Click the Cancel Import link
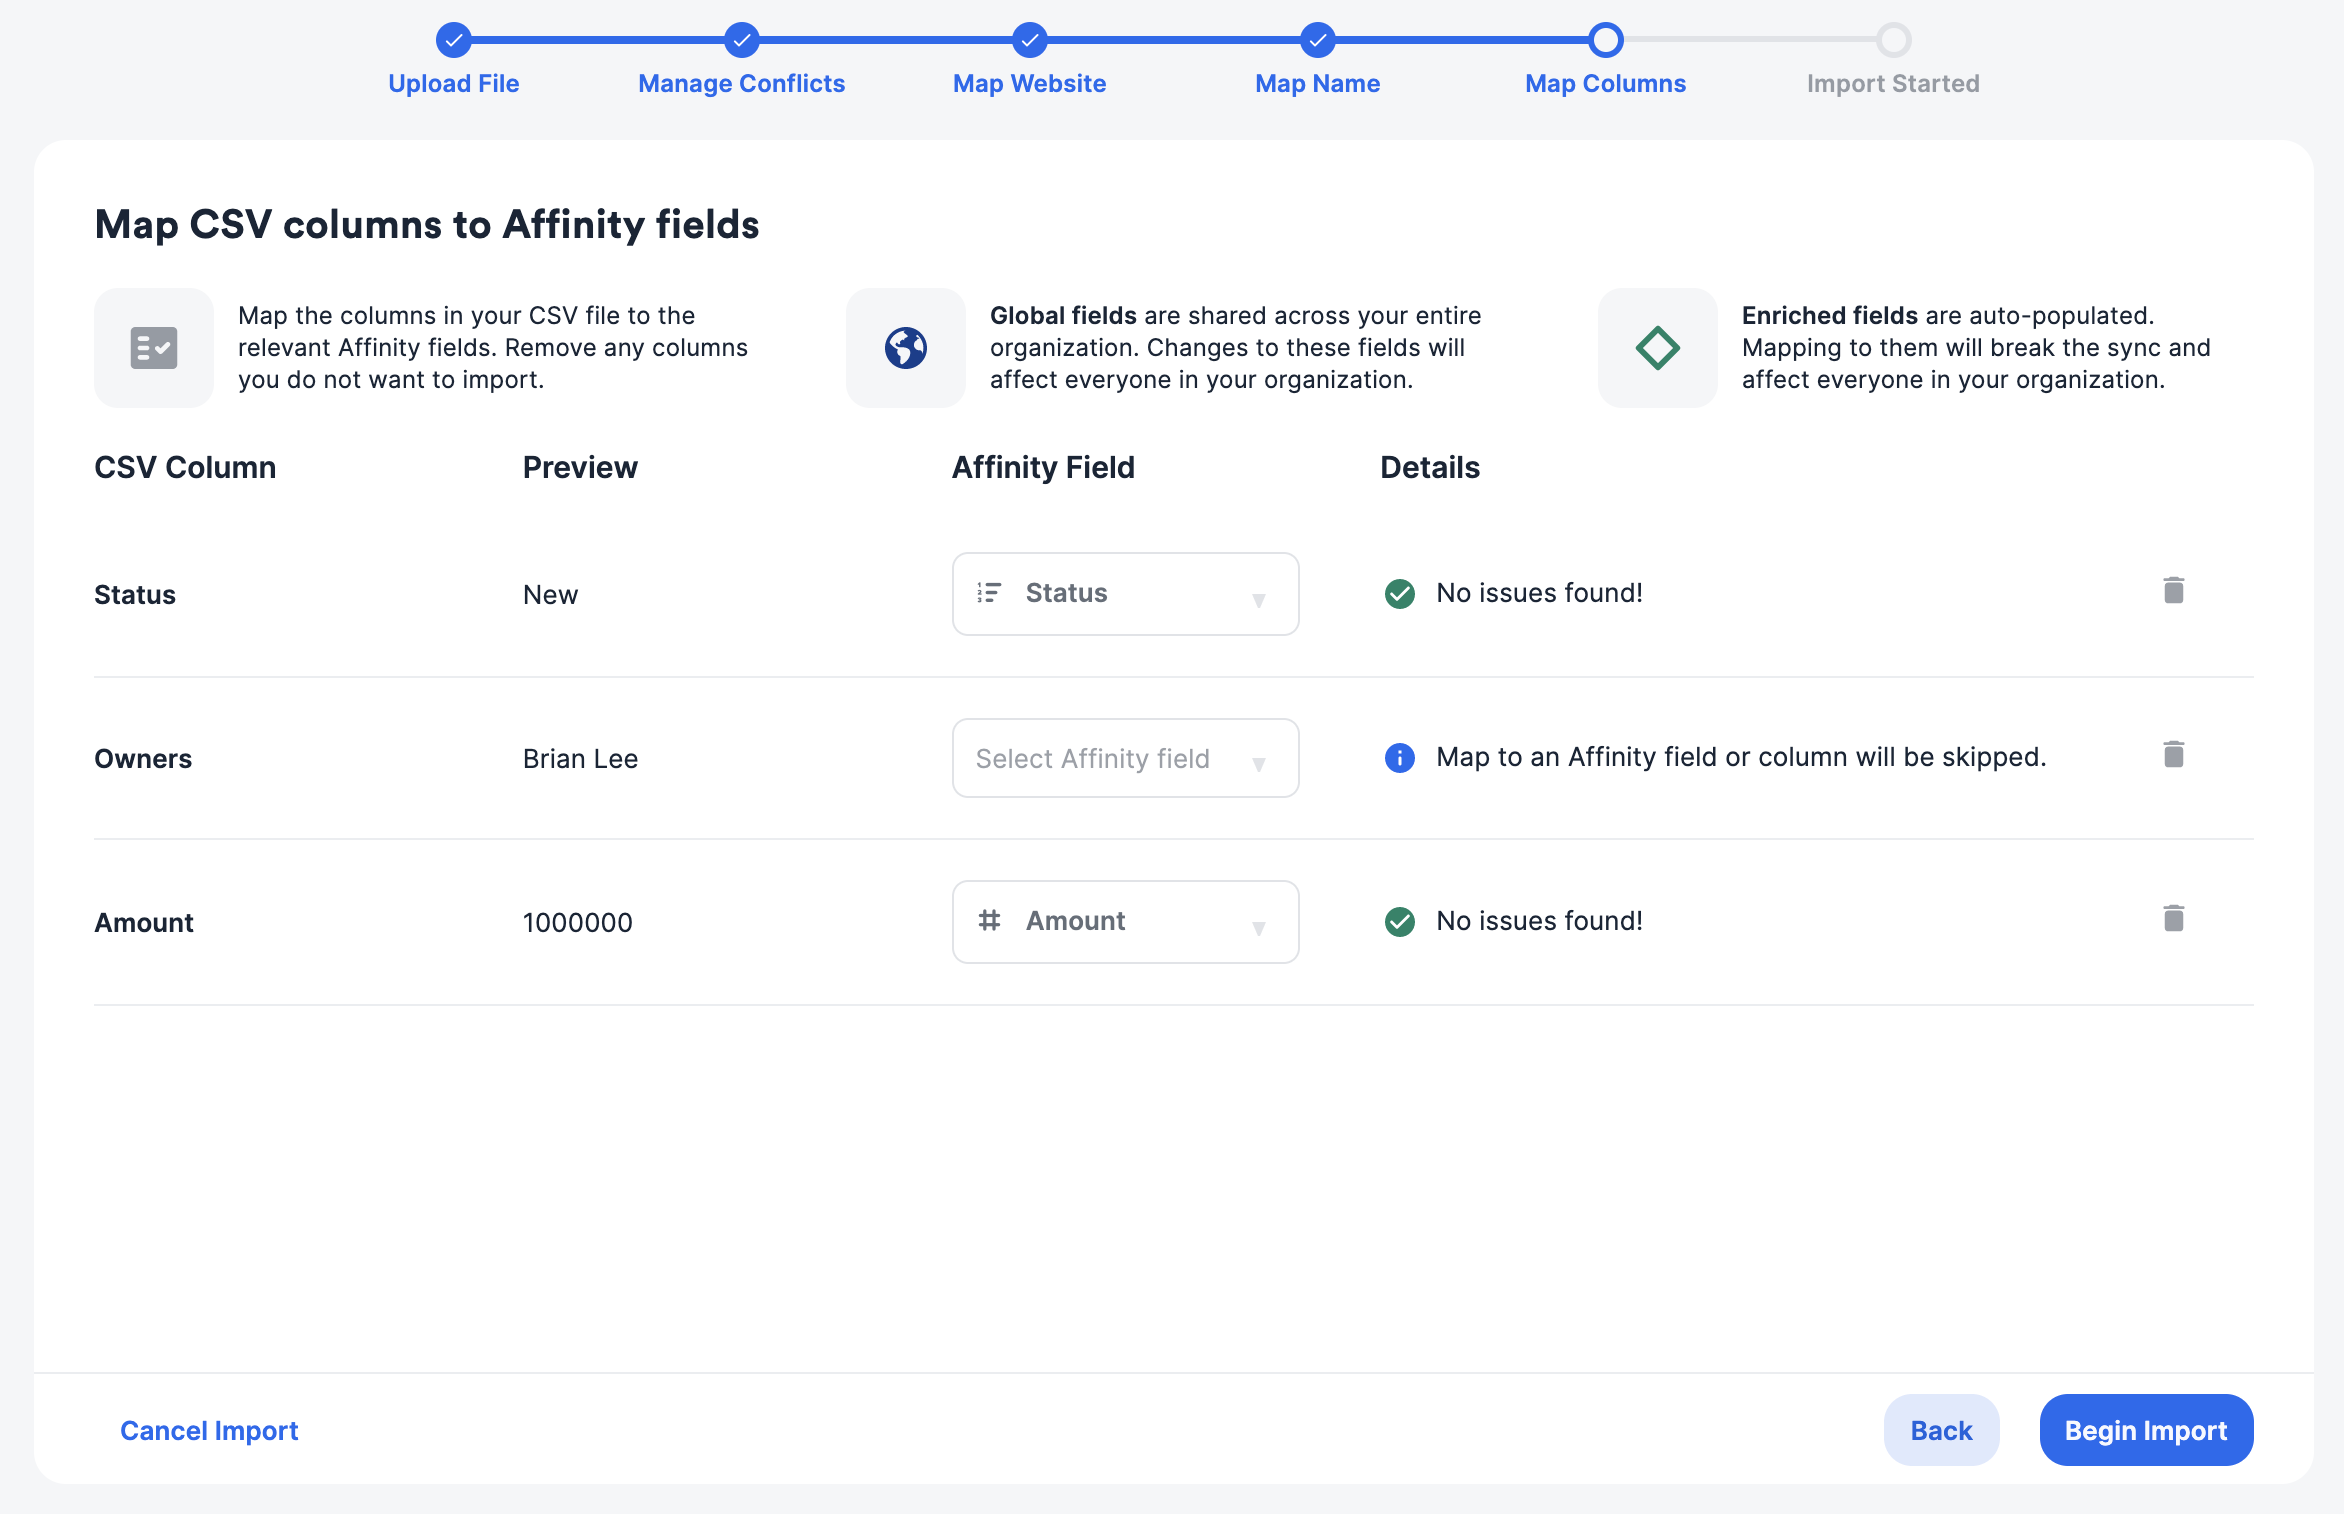This screenshot has width=2344, height=1514. (x=209, y=1429)
